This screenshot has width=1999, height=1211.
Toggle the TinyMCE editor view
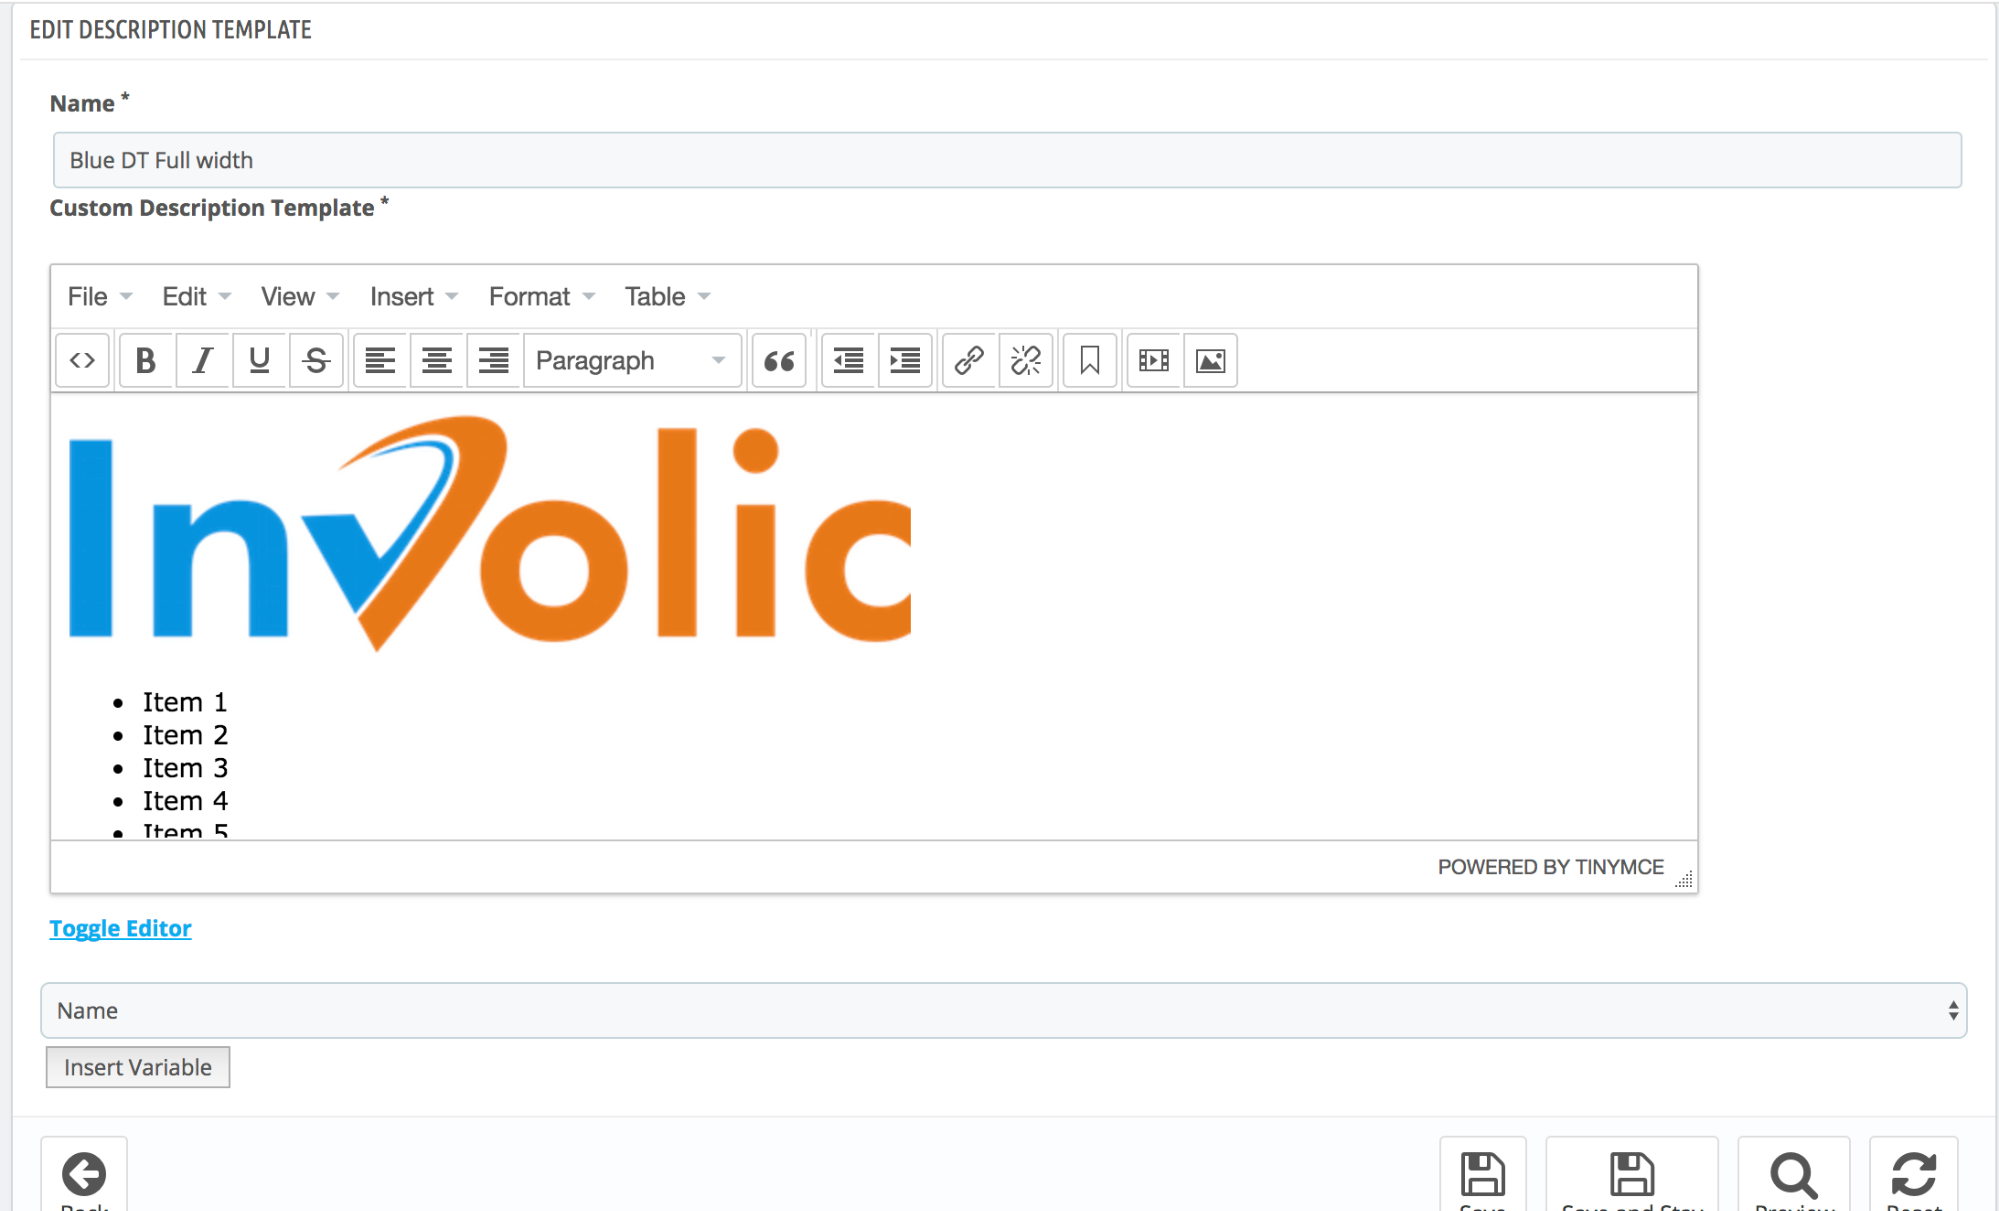point(120,927)
